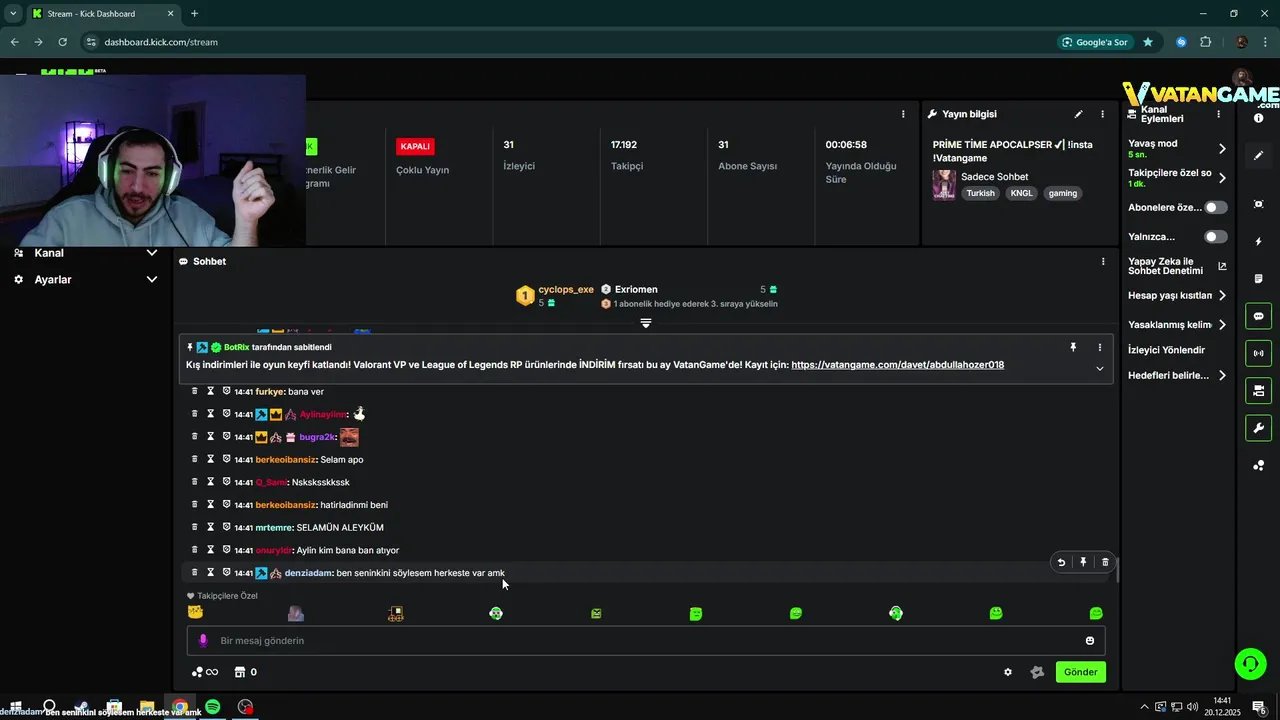Open the green support headset button
Screen dimensions: 1280x720
(x=1249, y=663)
